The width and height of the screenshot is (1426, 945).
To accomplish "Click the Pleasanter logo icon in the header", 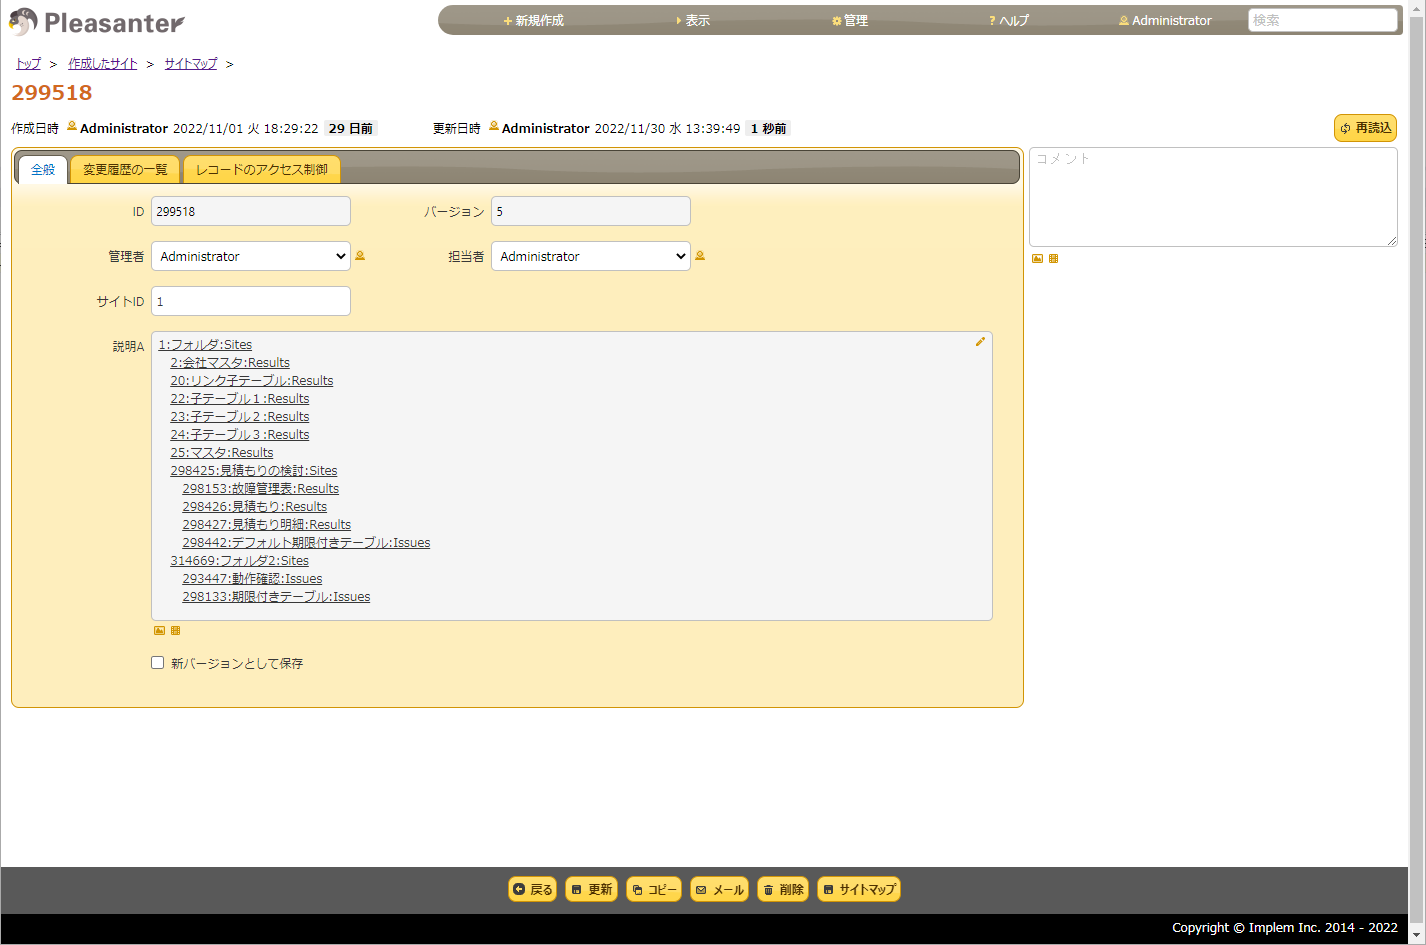I will [x=22, y=20].
